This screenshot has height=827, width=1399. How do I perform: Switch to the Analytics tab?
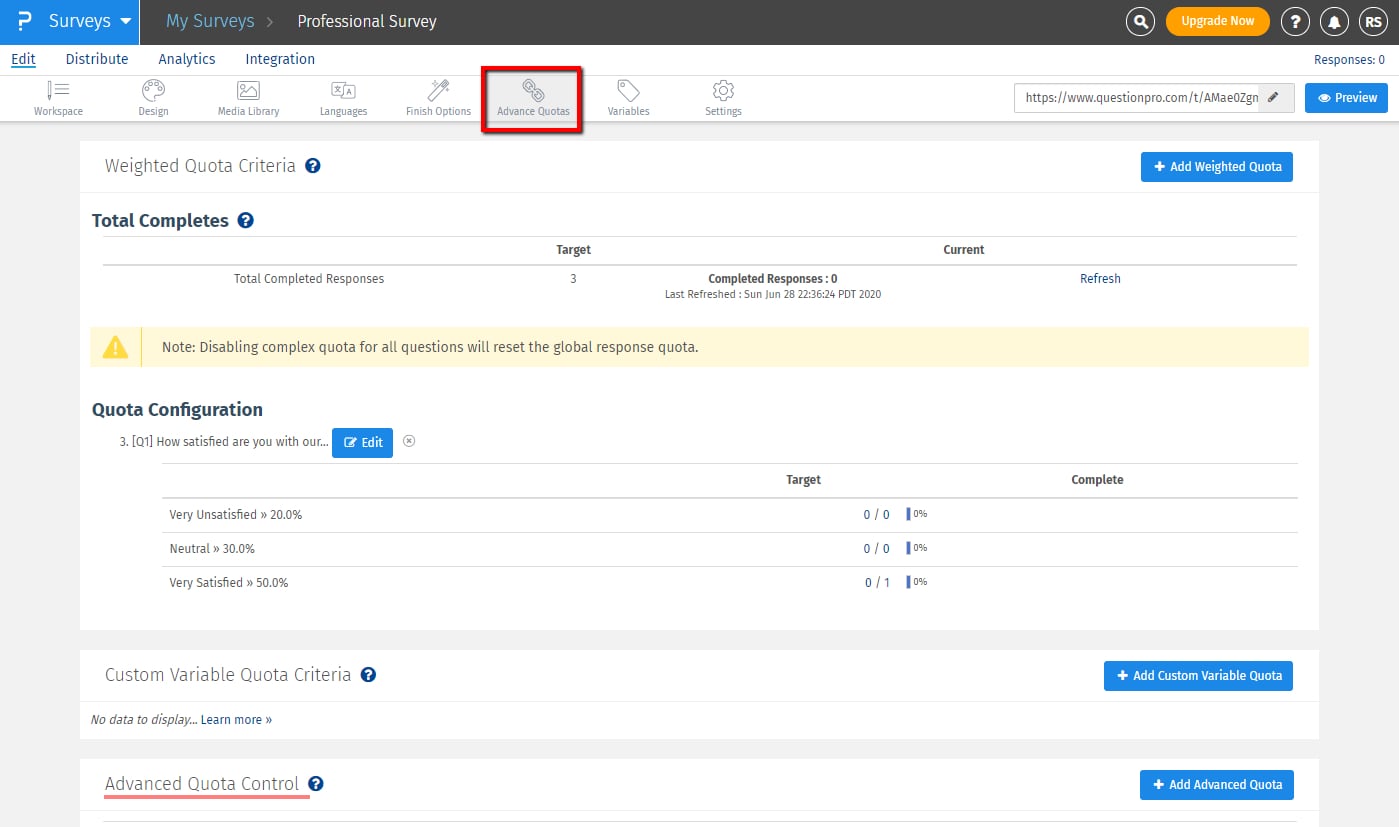click(187, 59)
